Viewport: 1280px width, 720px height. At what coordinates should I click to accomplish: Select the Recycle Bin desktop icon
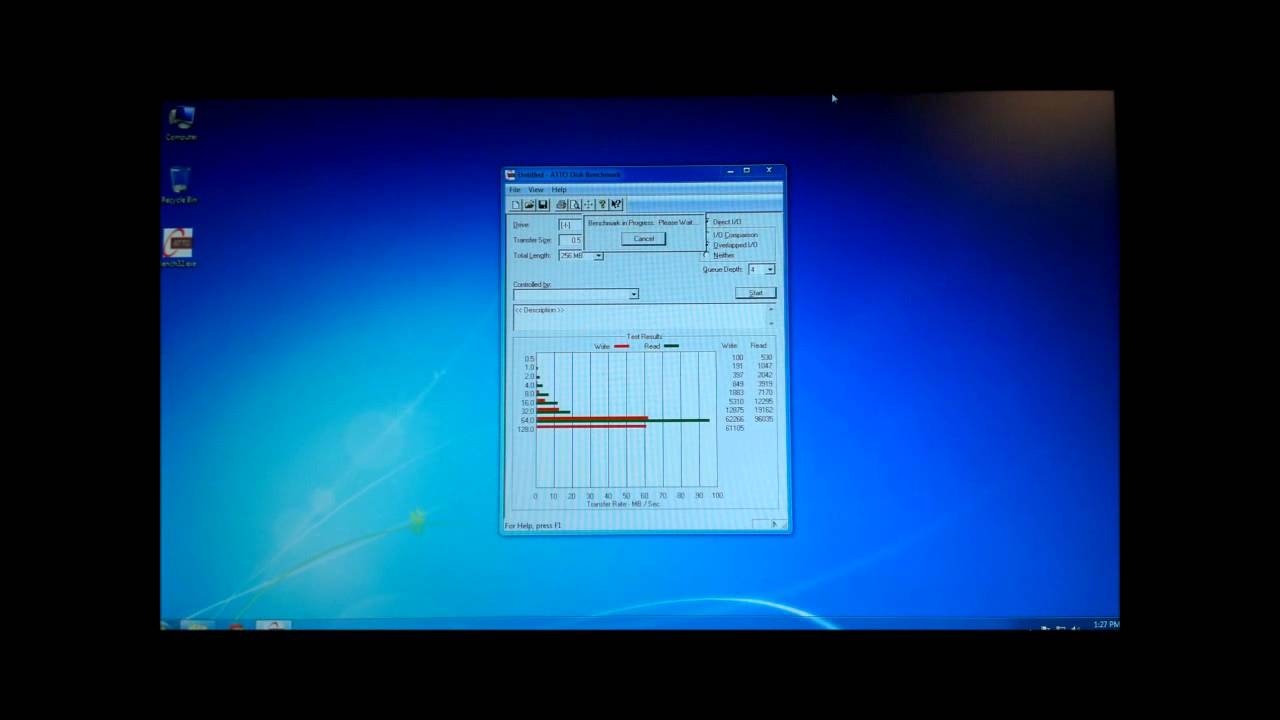pyautogui.click(x=180, y=185)
